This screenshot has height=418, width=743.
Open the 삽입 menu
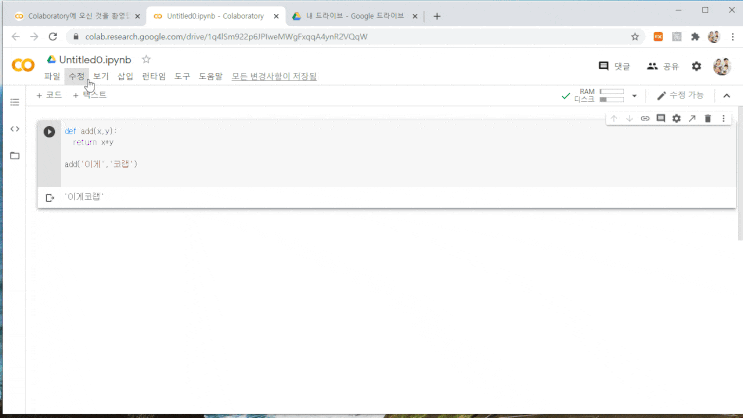125,76
